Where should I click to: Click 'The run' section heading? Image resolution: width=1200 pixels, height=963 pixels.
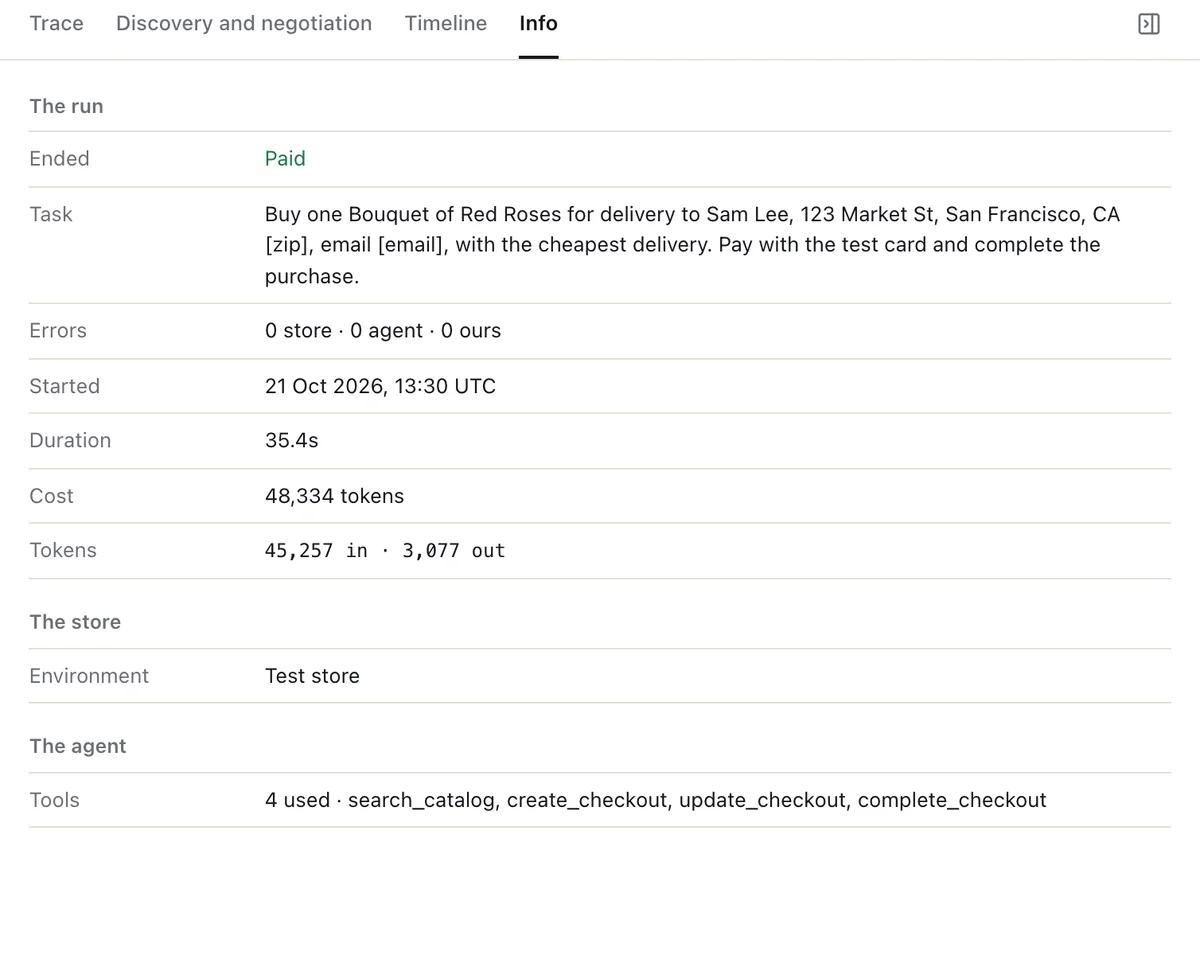pos(67,106)
